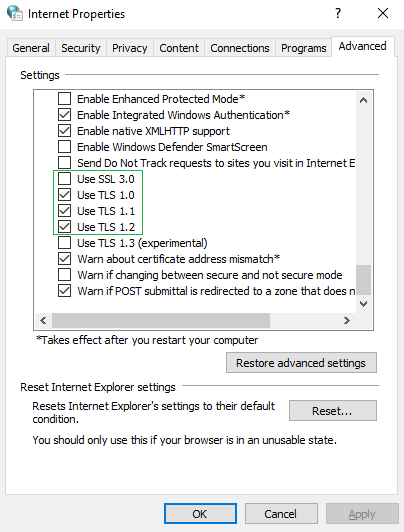The width and height of the screenshot is (404, 532).
Task: Click the Reset... button
Action: [333, 411]
